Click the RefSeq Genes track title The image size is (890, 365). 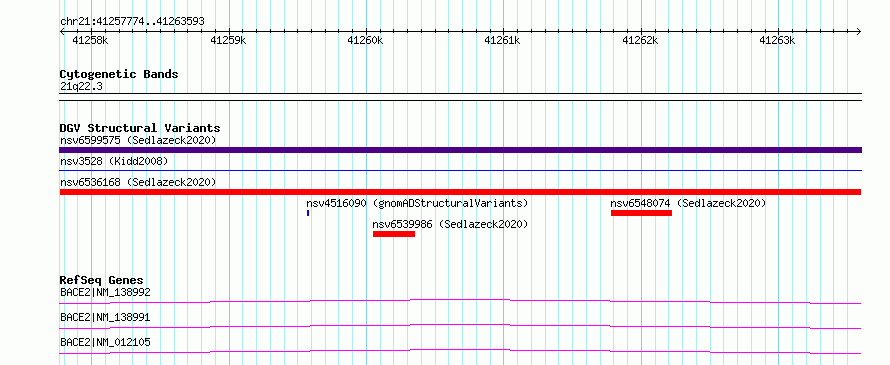point(102,280)
